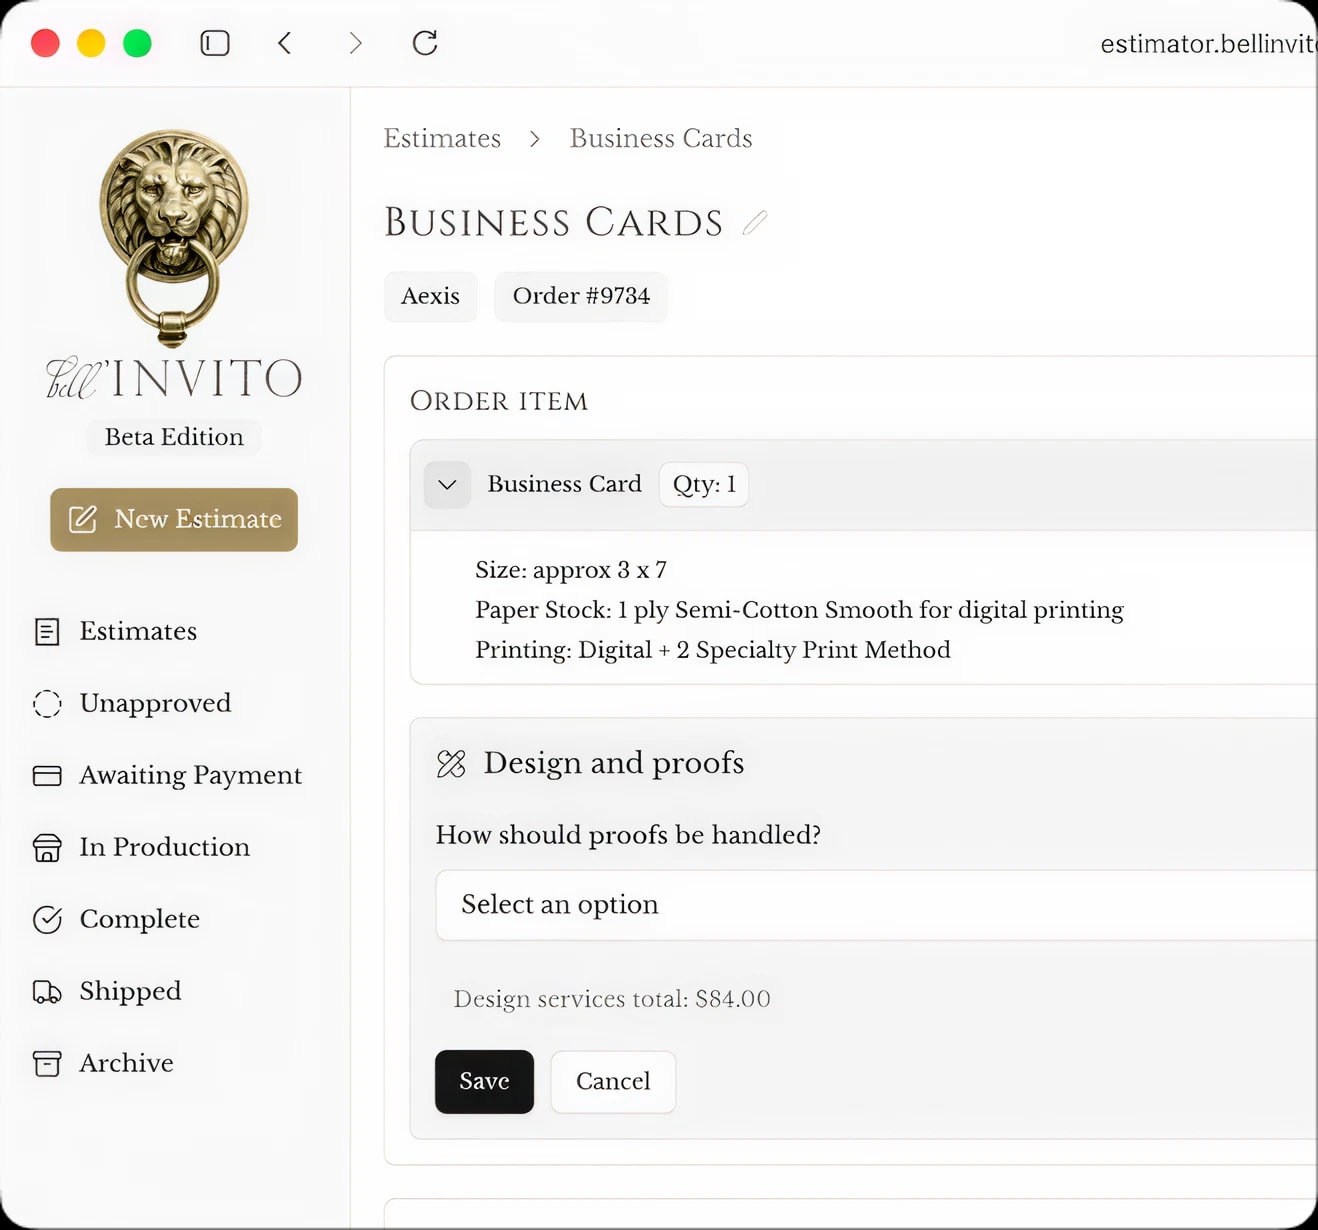Click the Estimates breadcrumb link

coord(442,138)
